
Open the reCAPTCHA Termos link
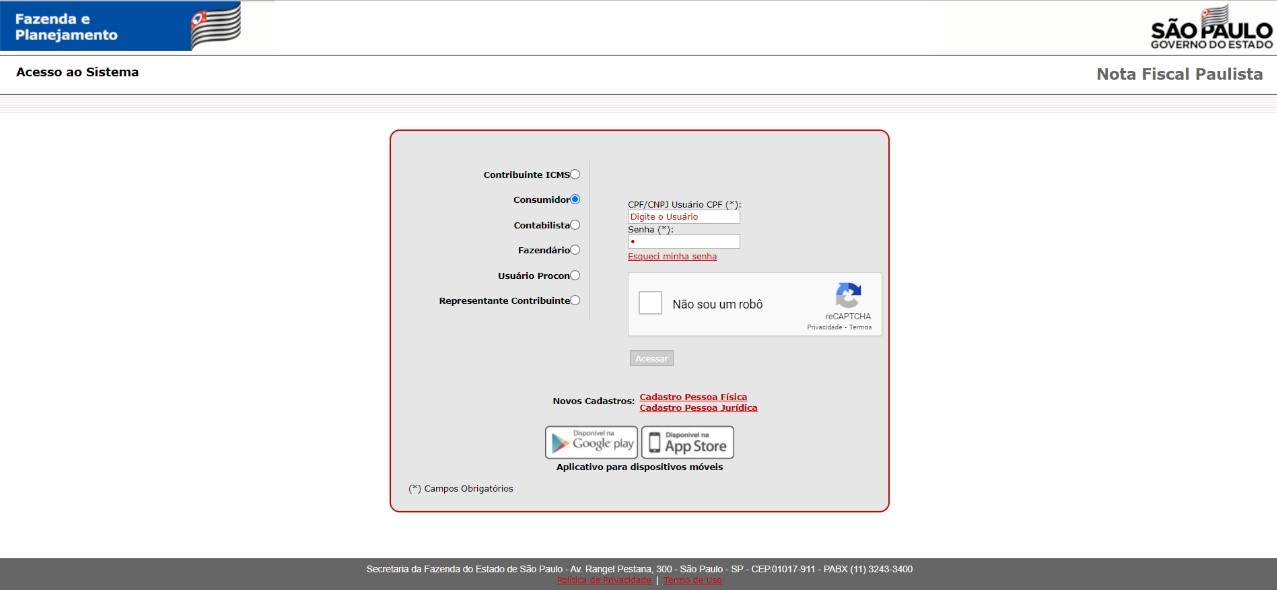click(x=861, y=327)
